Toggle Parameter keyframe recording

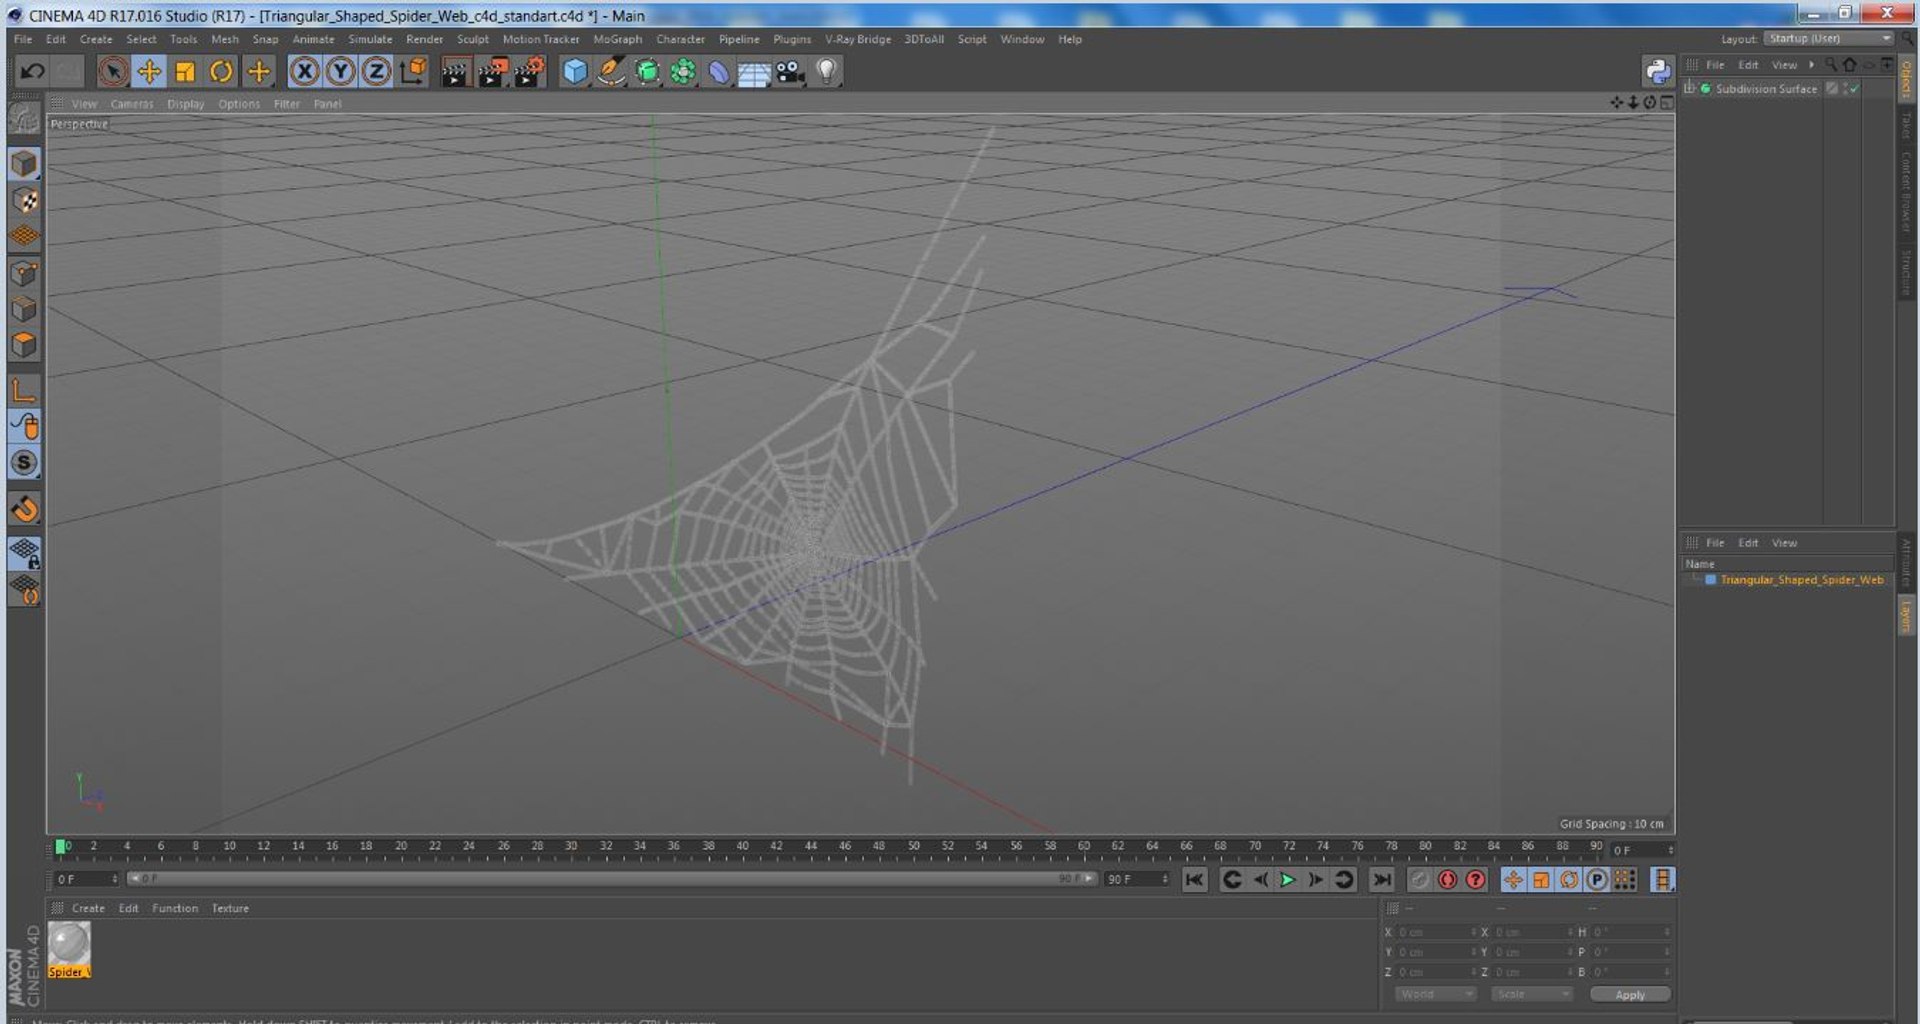click(x=1597, y=880)
